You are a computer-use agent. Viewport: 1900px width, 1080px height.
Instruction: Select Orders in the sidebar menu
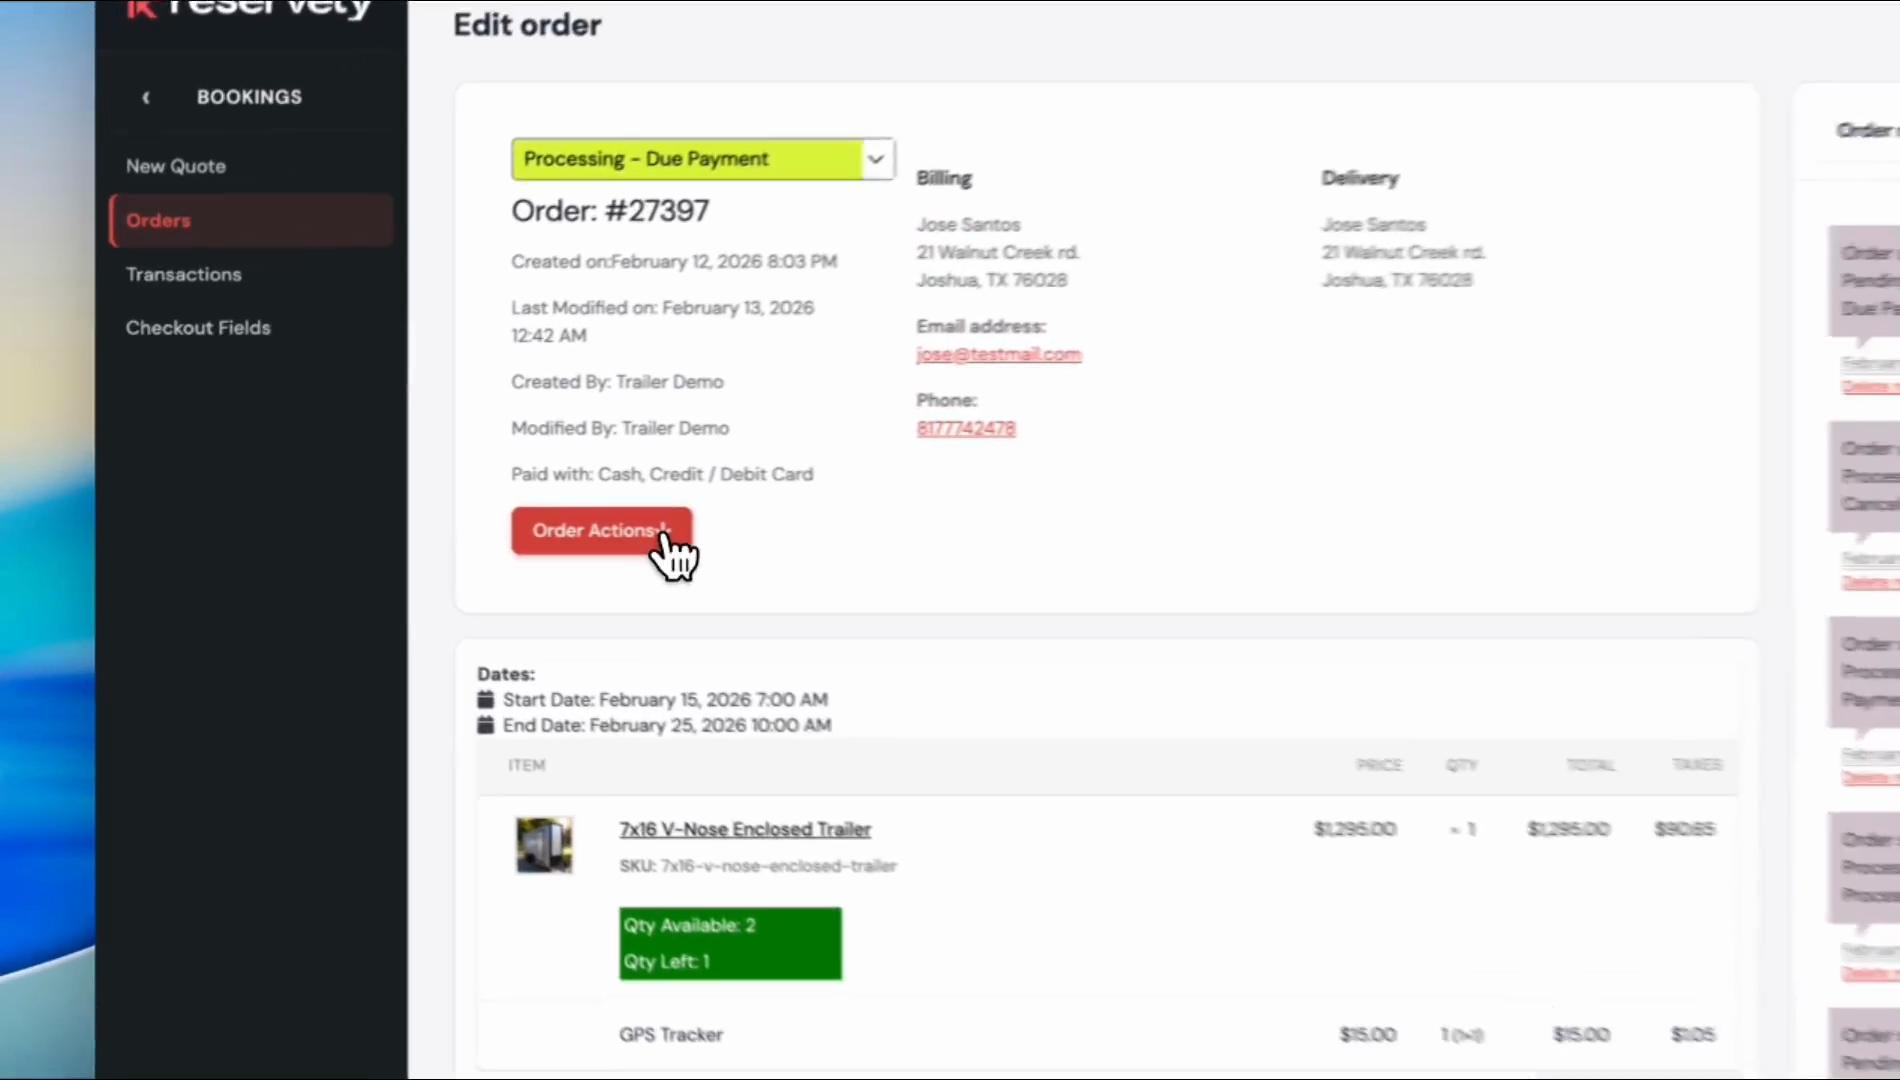(x=158, y=220)
